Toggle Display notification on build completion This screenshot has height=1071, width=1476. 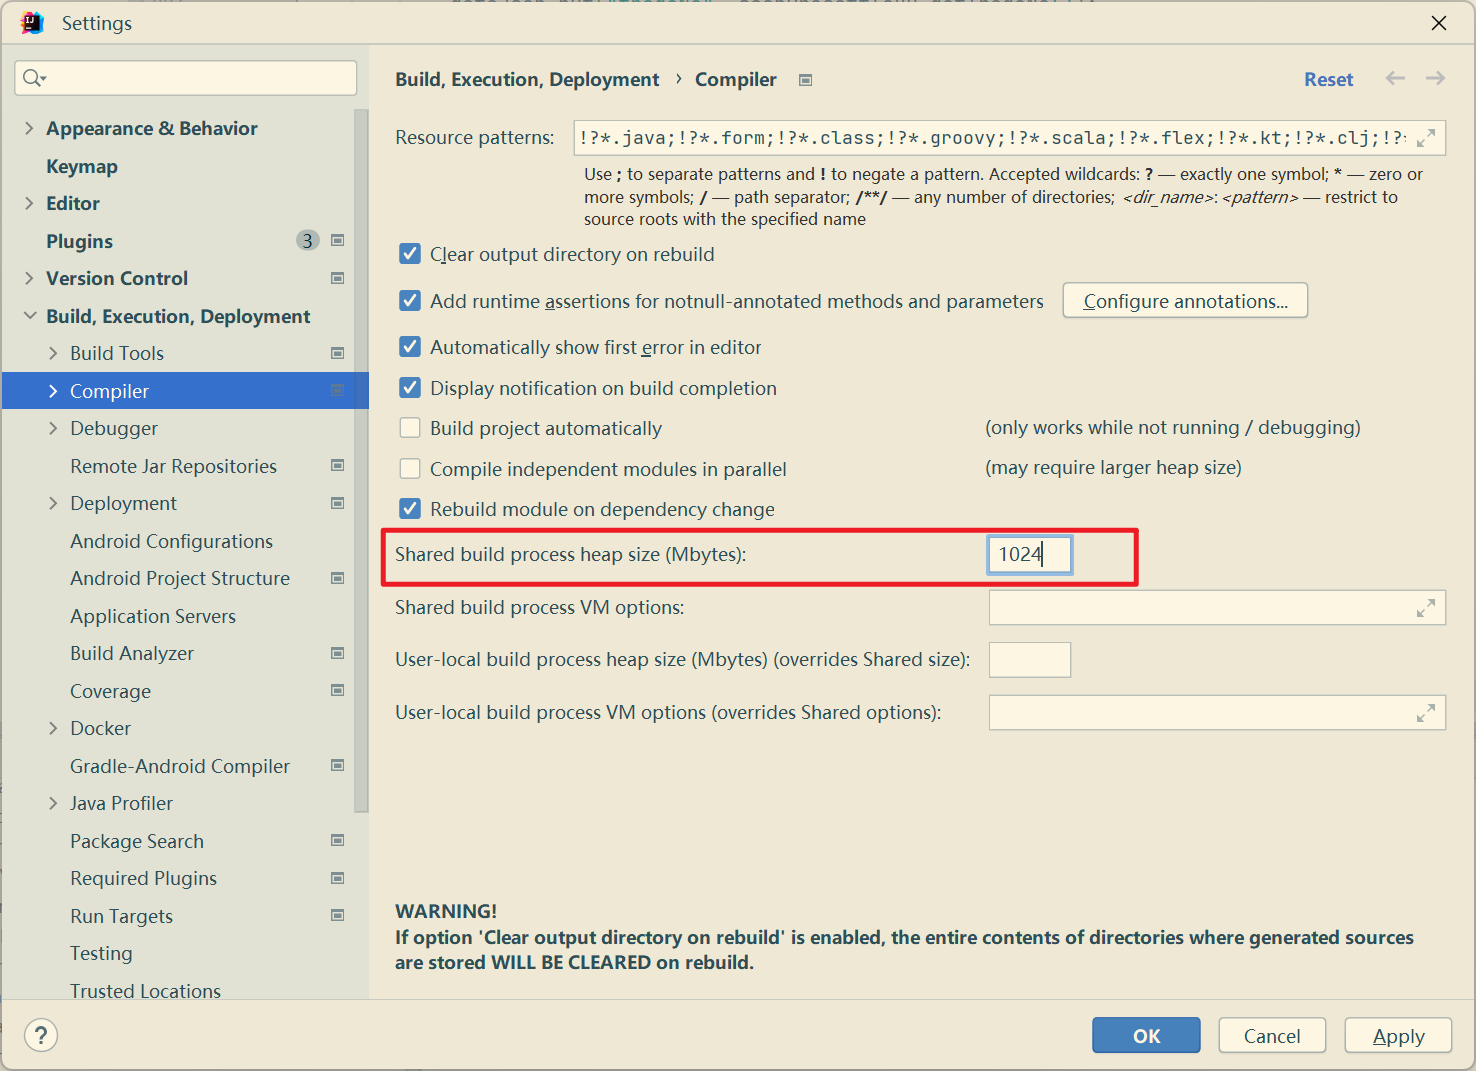click(x=410, y=388)
